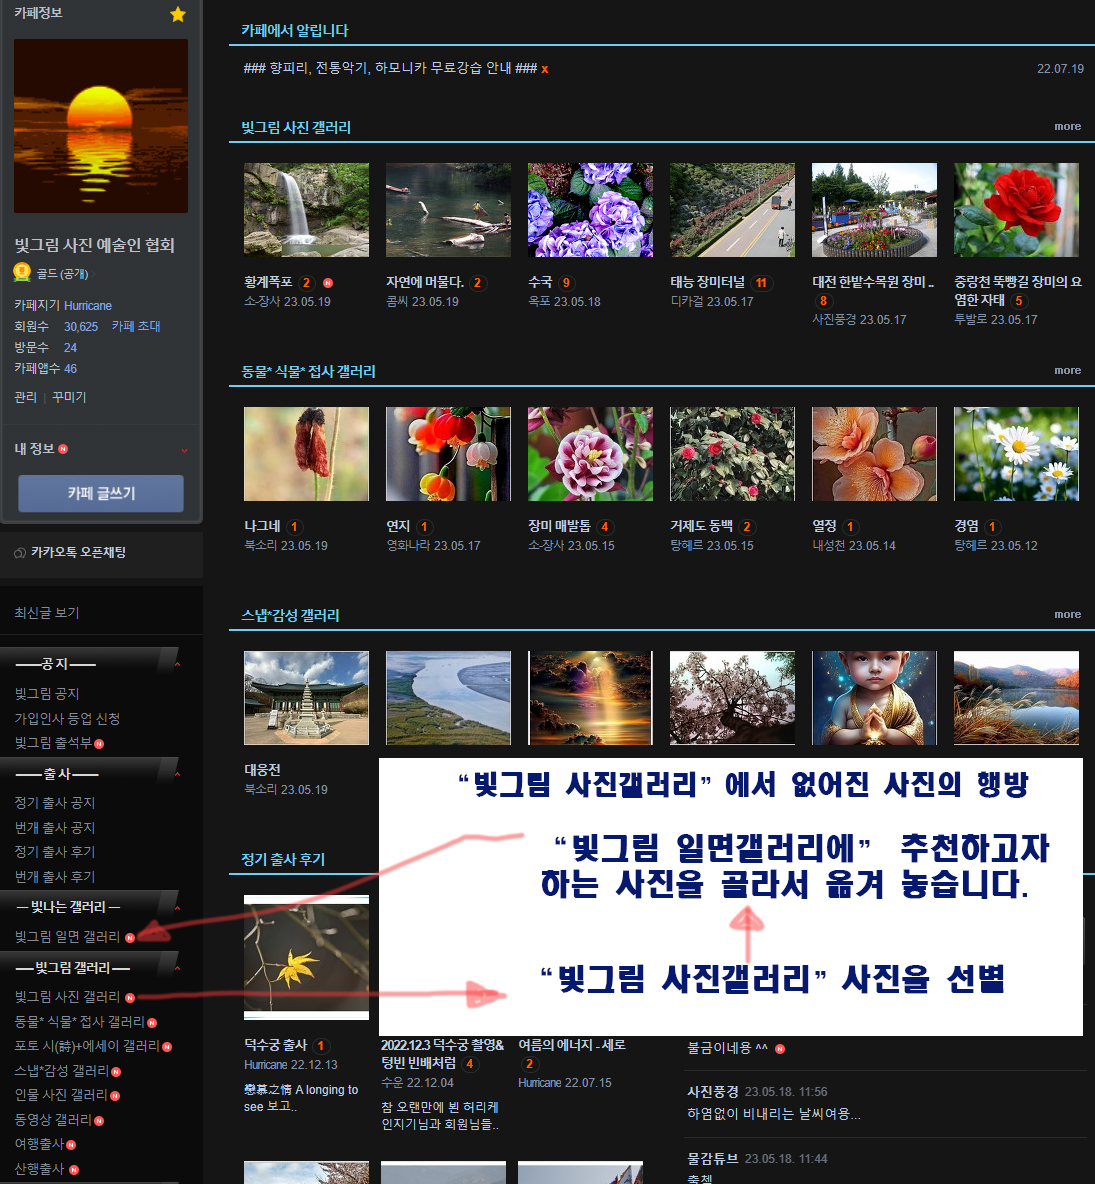
Task: Click more link for 빛그림 사진 갤러리
Action: 1067,126
